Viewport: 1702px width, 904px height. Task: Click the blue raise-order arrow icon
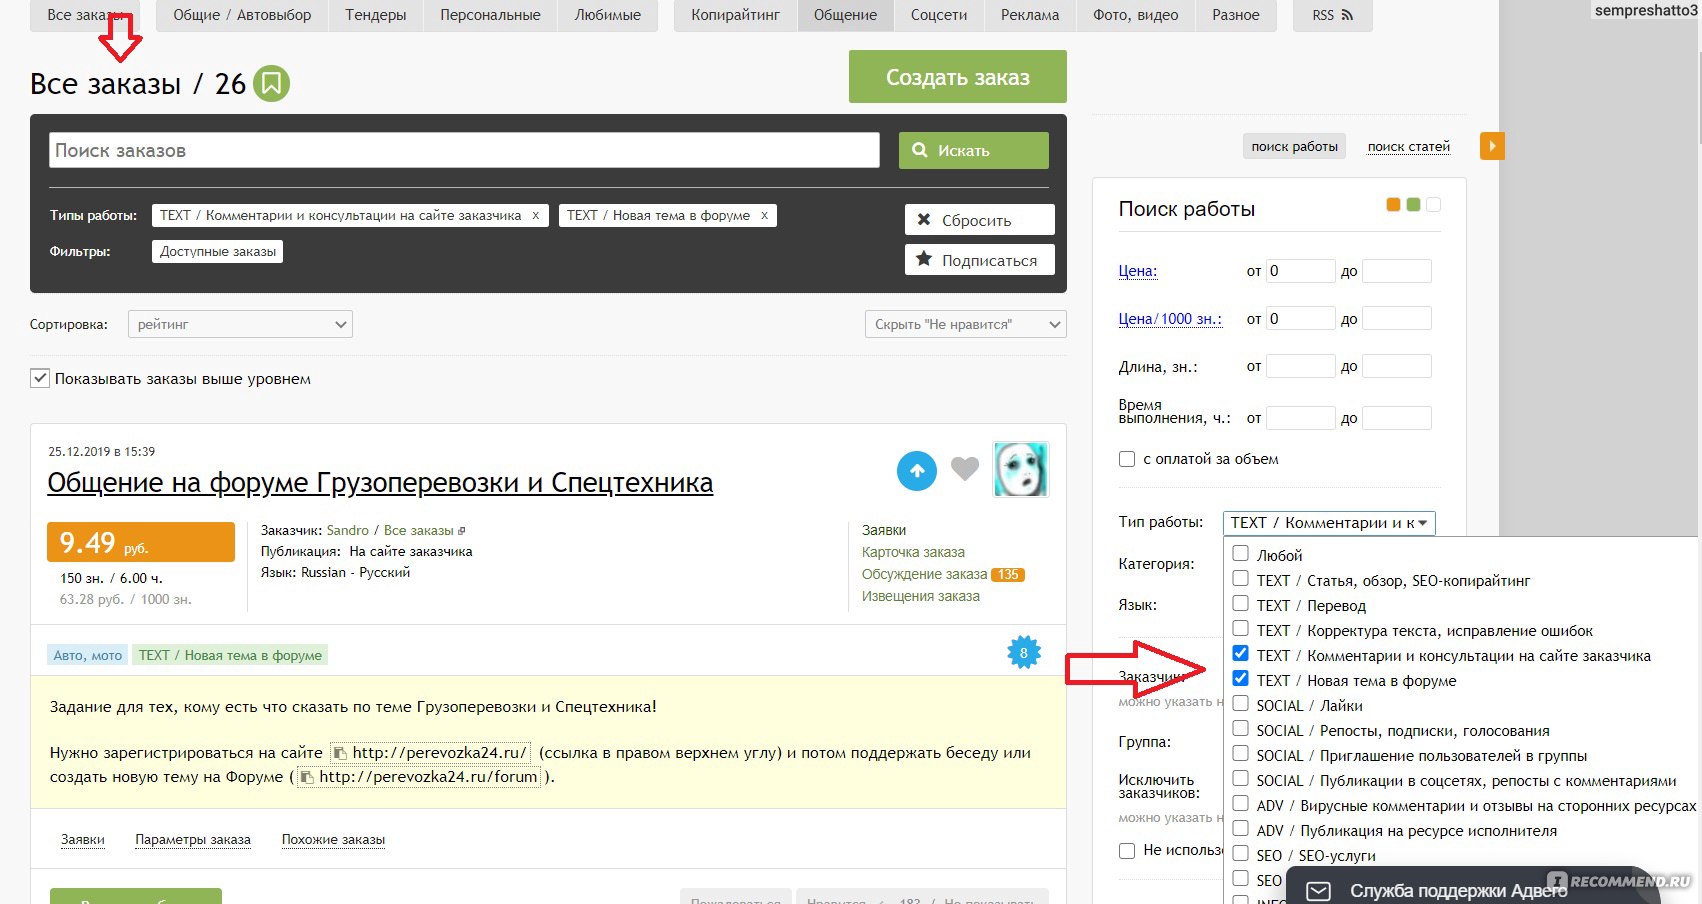tap(917, 471)
